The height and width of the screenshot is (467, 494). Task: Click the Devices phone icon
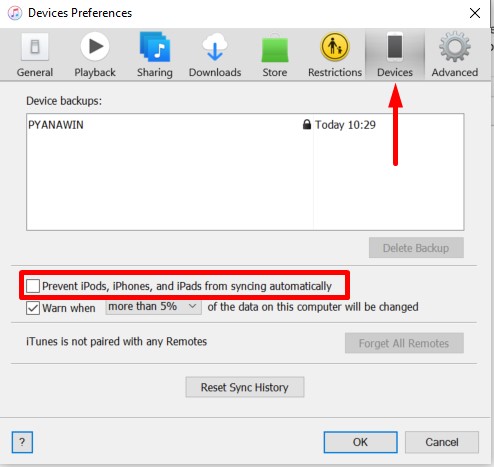(x=395, y=47)
